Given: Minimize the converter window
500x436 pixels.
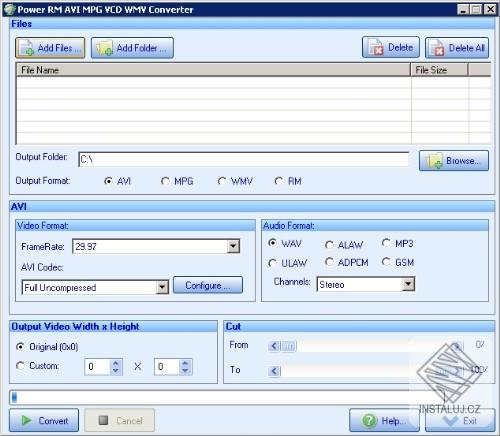Looking at the screenshot, I should (463, 9).
